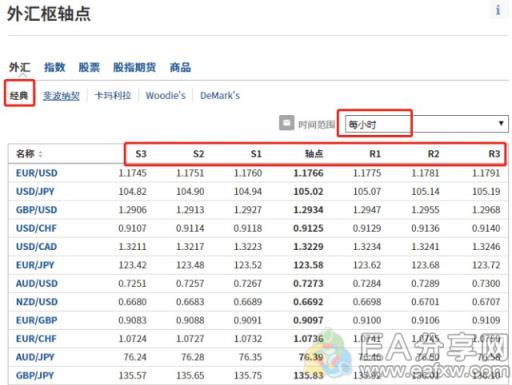Switch to the 商品 tab

coord(180,67)
